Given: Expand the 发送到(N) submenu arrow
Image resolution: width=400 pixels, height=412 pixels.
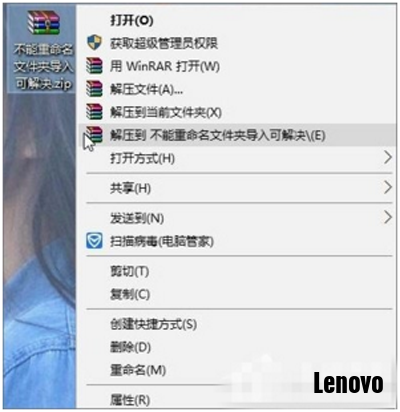Looking at the screenshot, I should 388,217.
